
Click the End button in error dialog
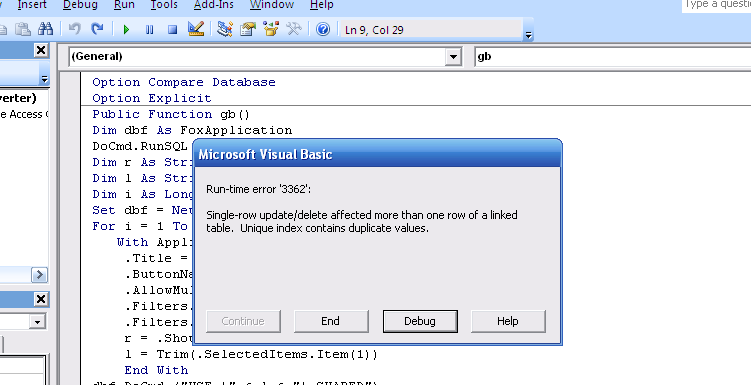(x=330, y=321)
